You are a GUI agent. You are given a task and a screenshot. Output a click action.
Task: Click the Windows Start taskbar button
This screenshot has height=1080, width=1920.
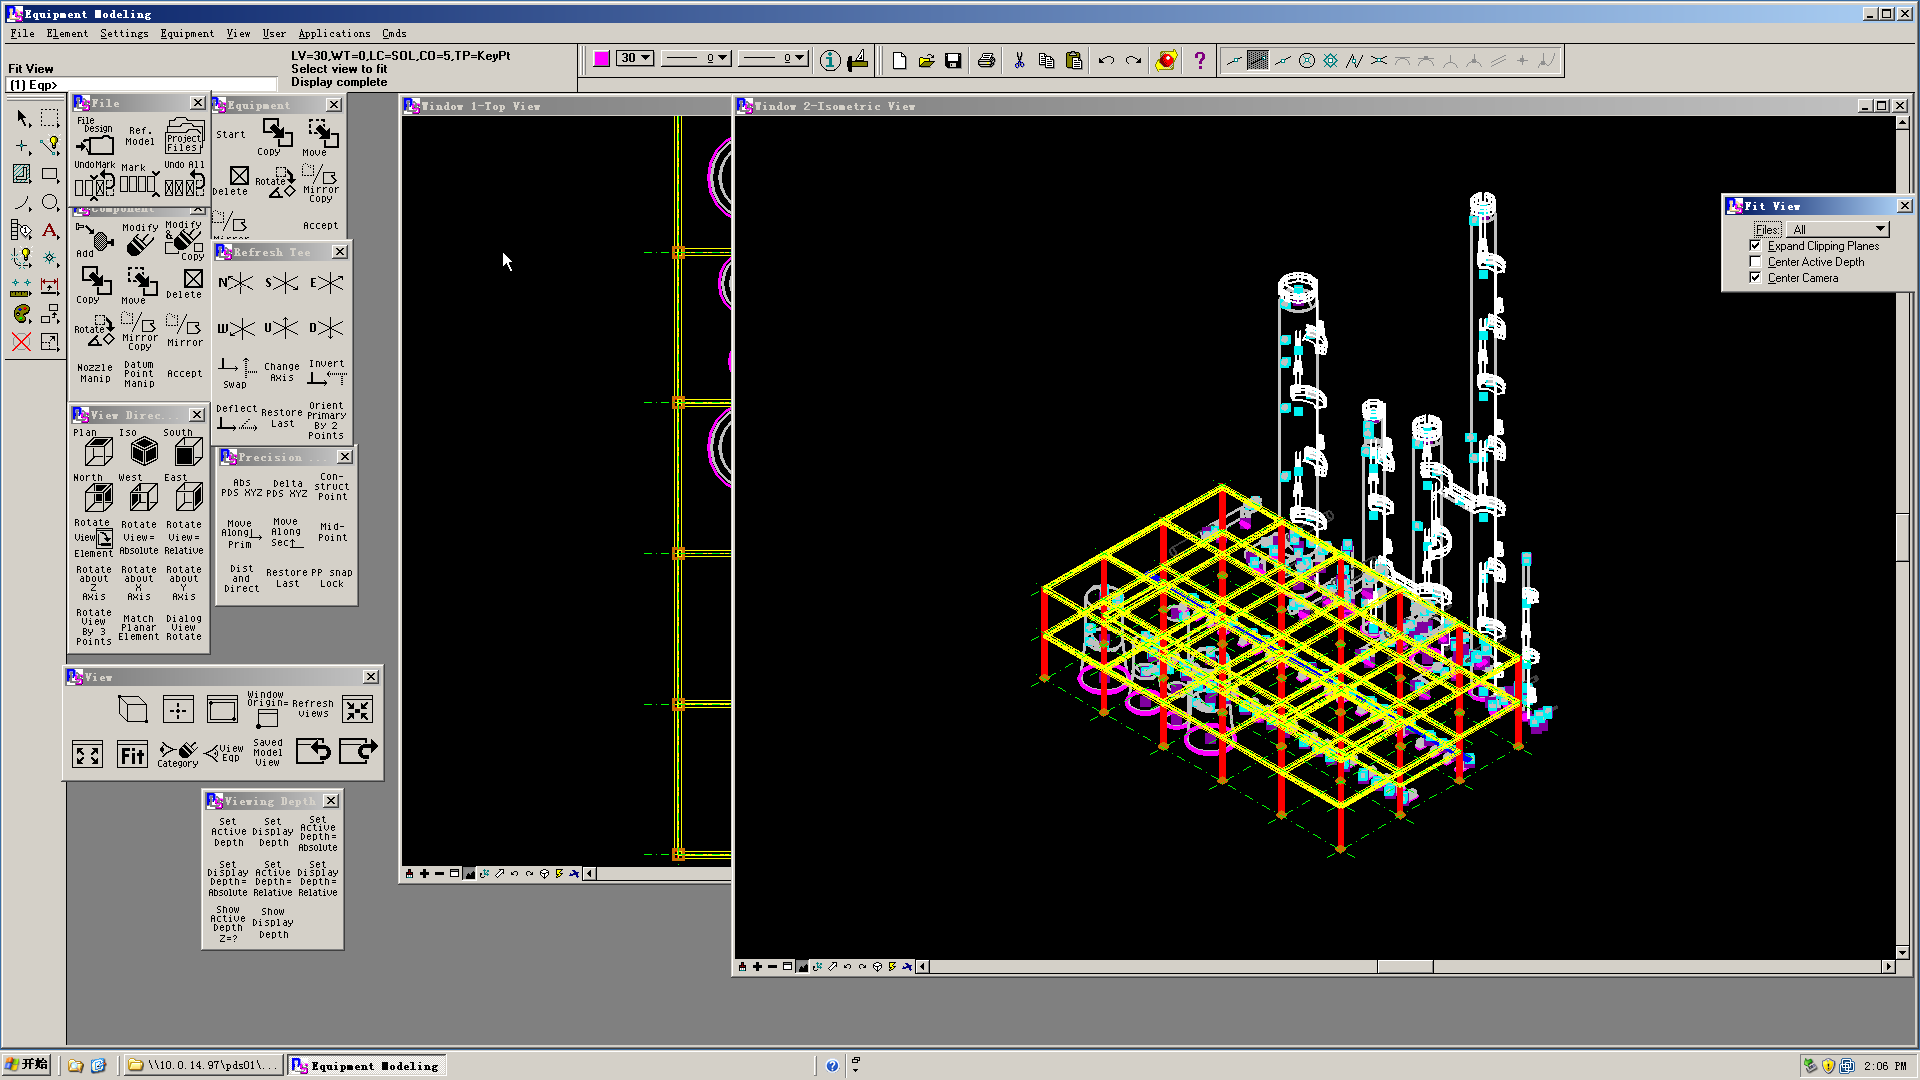[27, 1065]
